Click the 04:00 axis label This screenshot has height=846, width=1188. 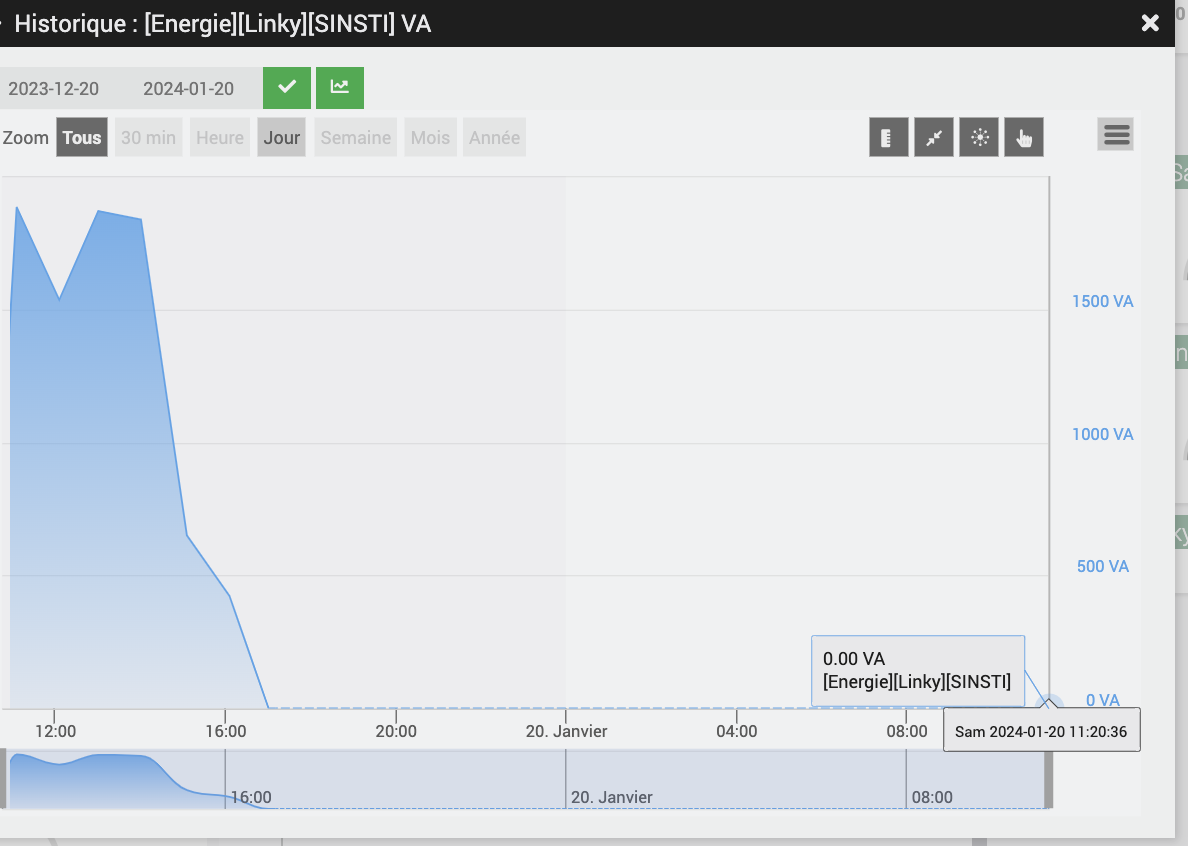coord(736,731)
